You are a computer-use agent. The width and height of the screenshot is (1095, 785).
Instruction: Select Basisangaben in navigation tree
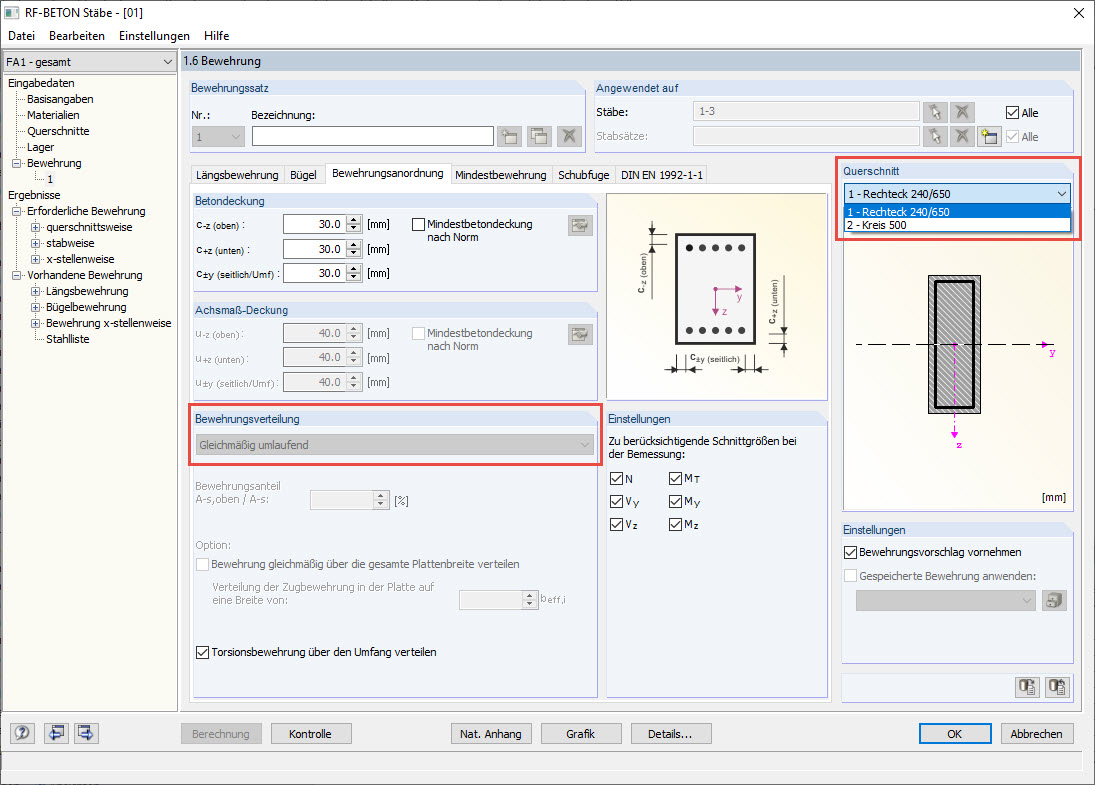[x=60, y=99]
